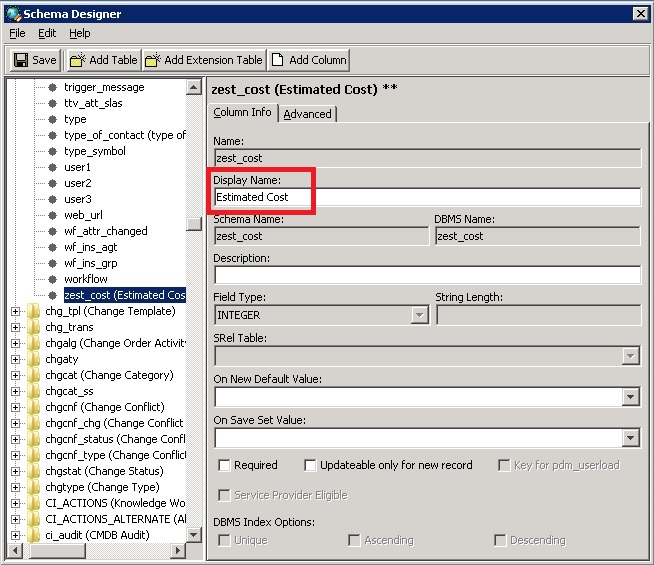Screen dimensions: 654x565
Task: Select the chgcat (Change Category) folder icon
Action: 33,375
